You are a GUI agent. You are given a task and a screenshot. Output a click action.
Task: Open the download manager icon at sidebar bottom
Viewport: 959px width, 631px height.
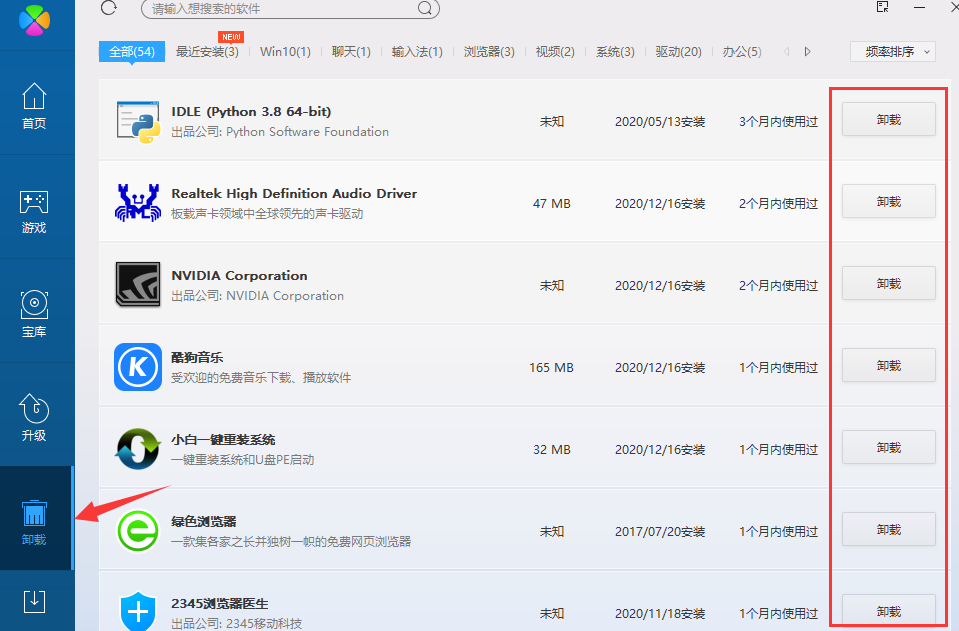pyautogui.click(x=34, y=602)
